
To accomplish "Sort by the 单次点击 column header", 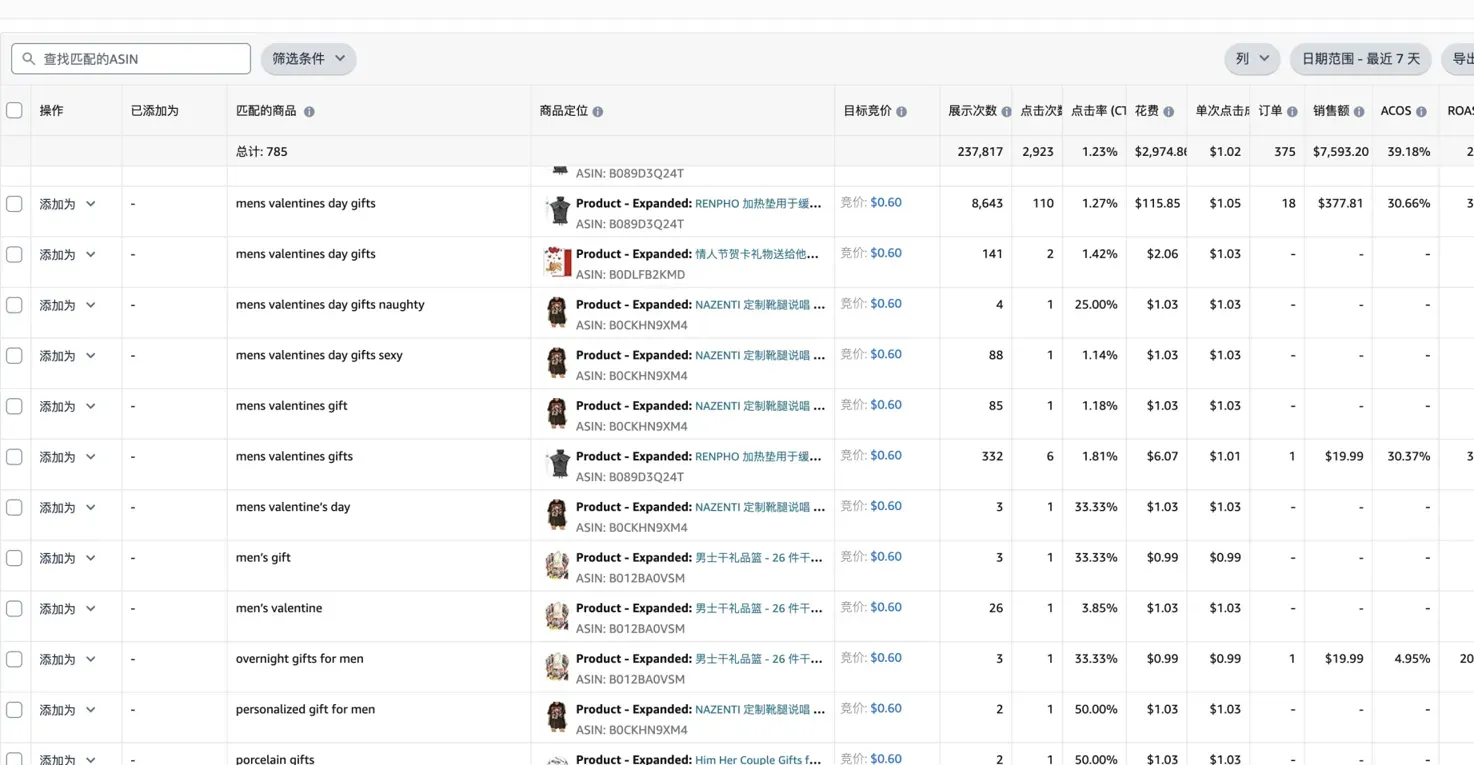I will pos(1222,111).
